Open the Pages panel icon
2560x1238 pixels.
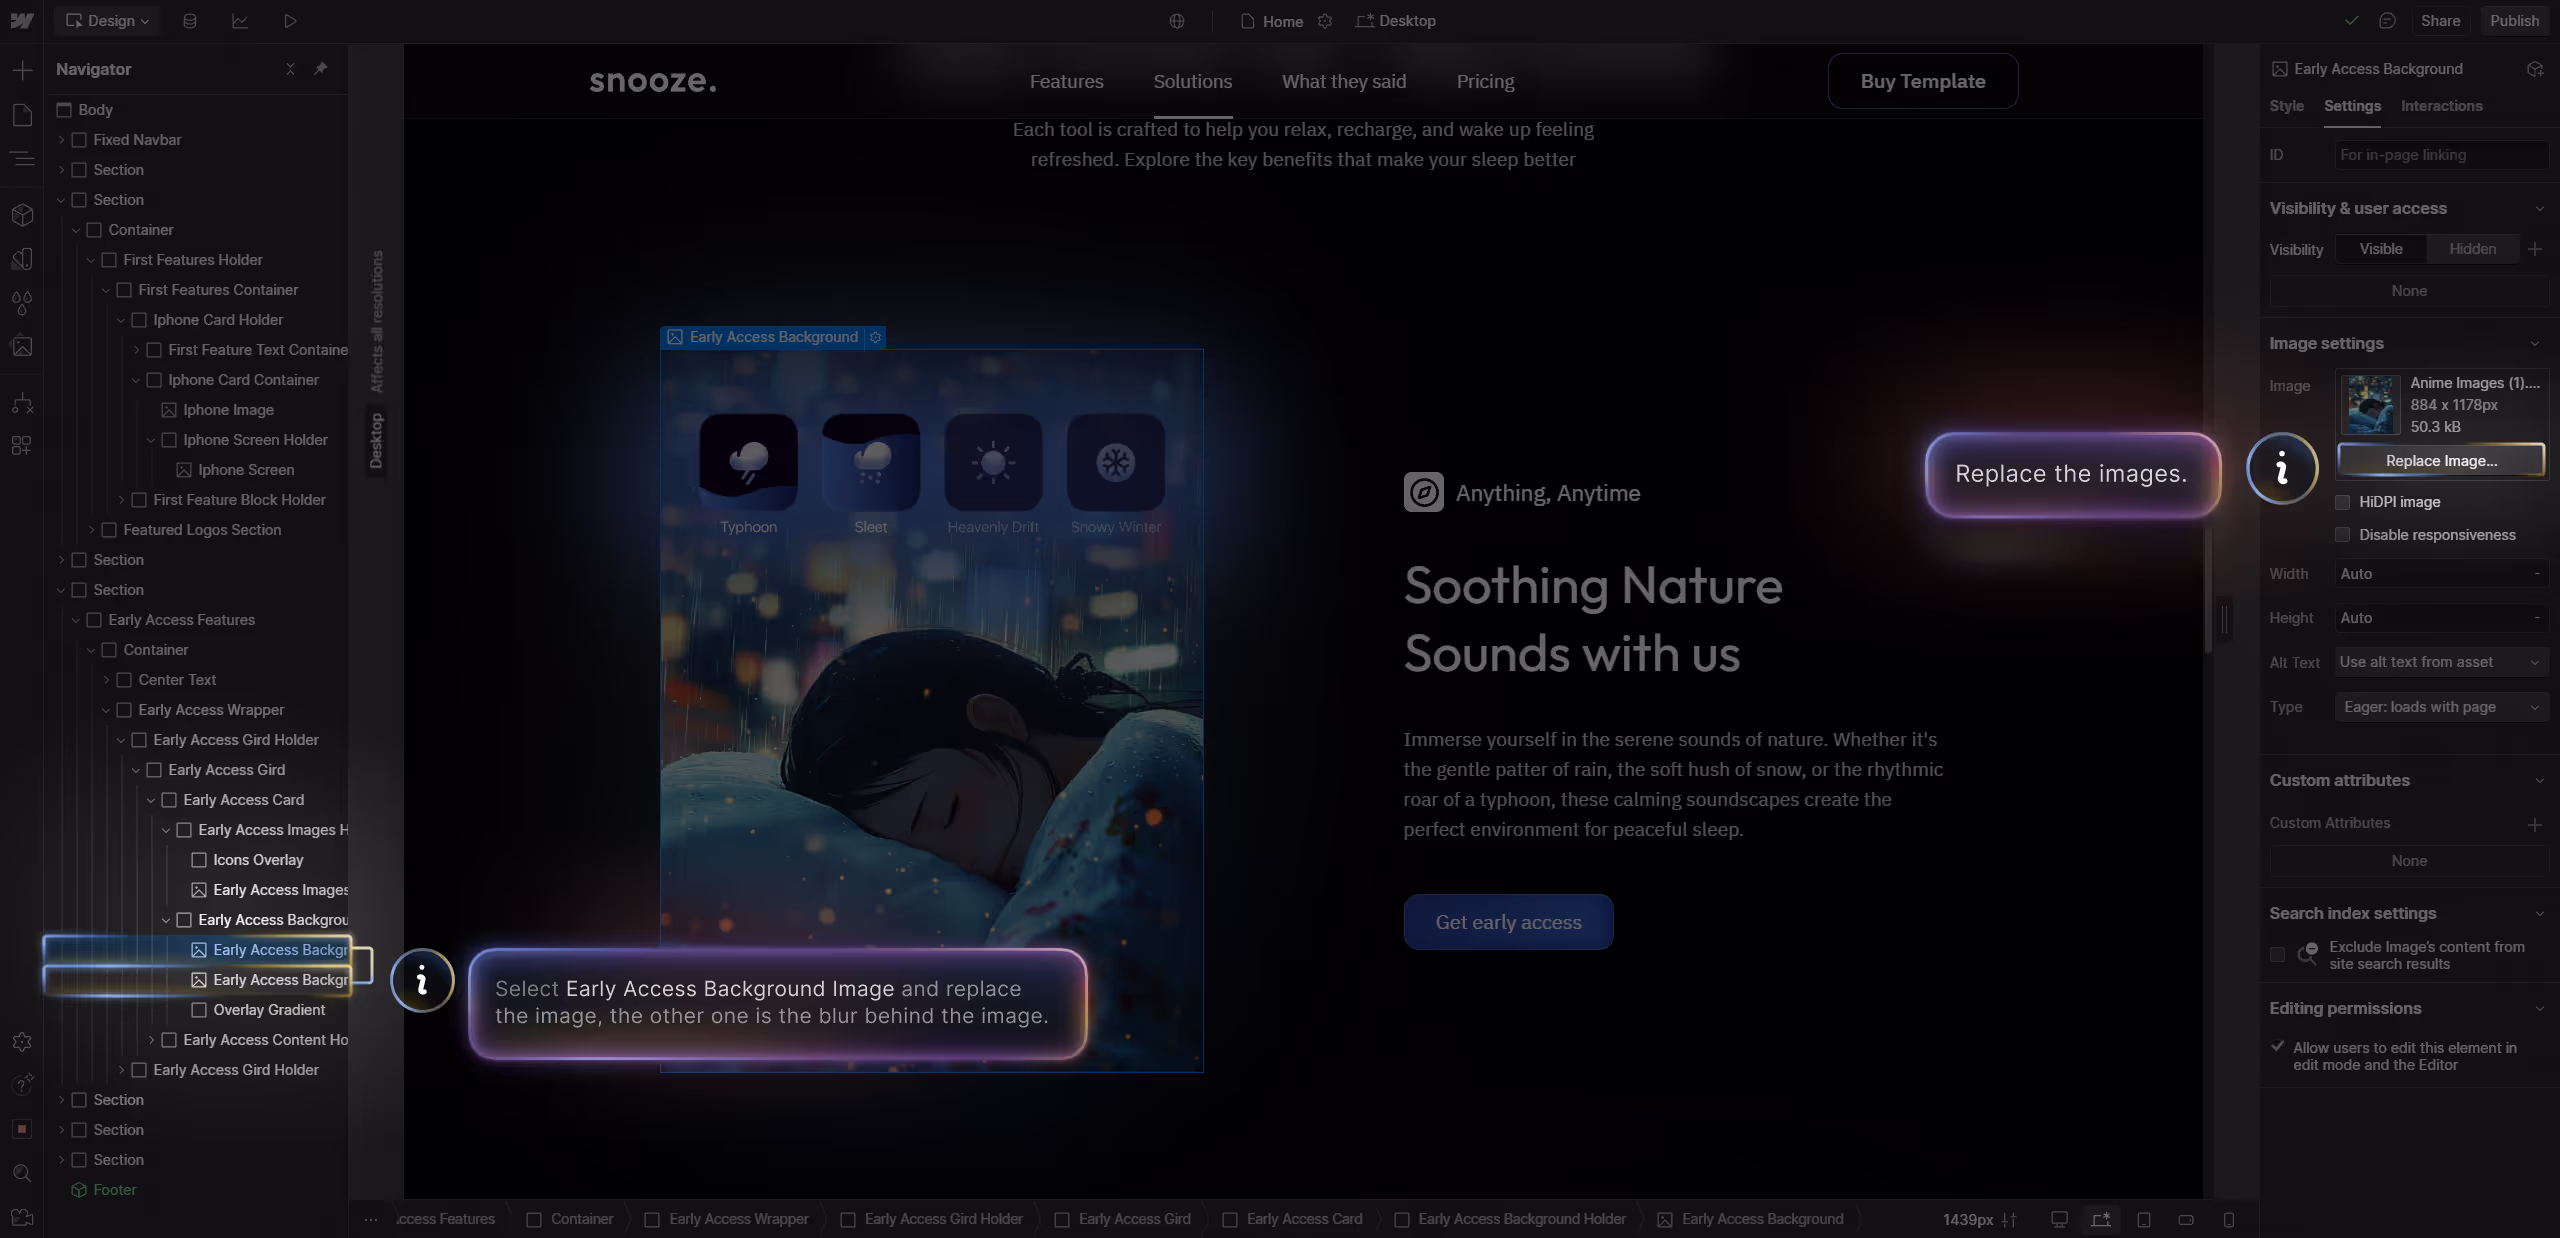pos(22,115)
